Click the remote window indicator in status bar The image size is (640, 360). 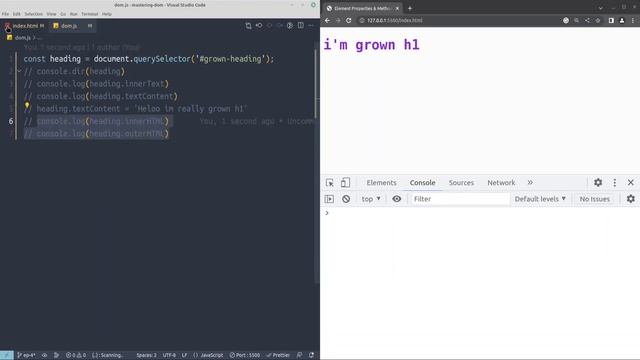(x=7, y=355)
